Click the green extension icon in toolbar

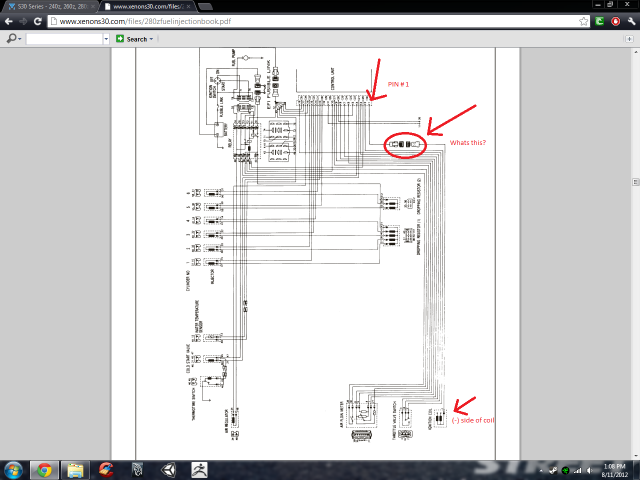click(598, 21)
